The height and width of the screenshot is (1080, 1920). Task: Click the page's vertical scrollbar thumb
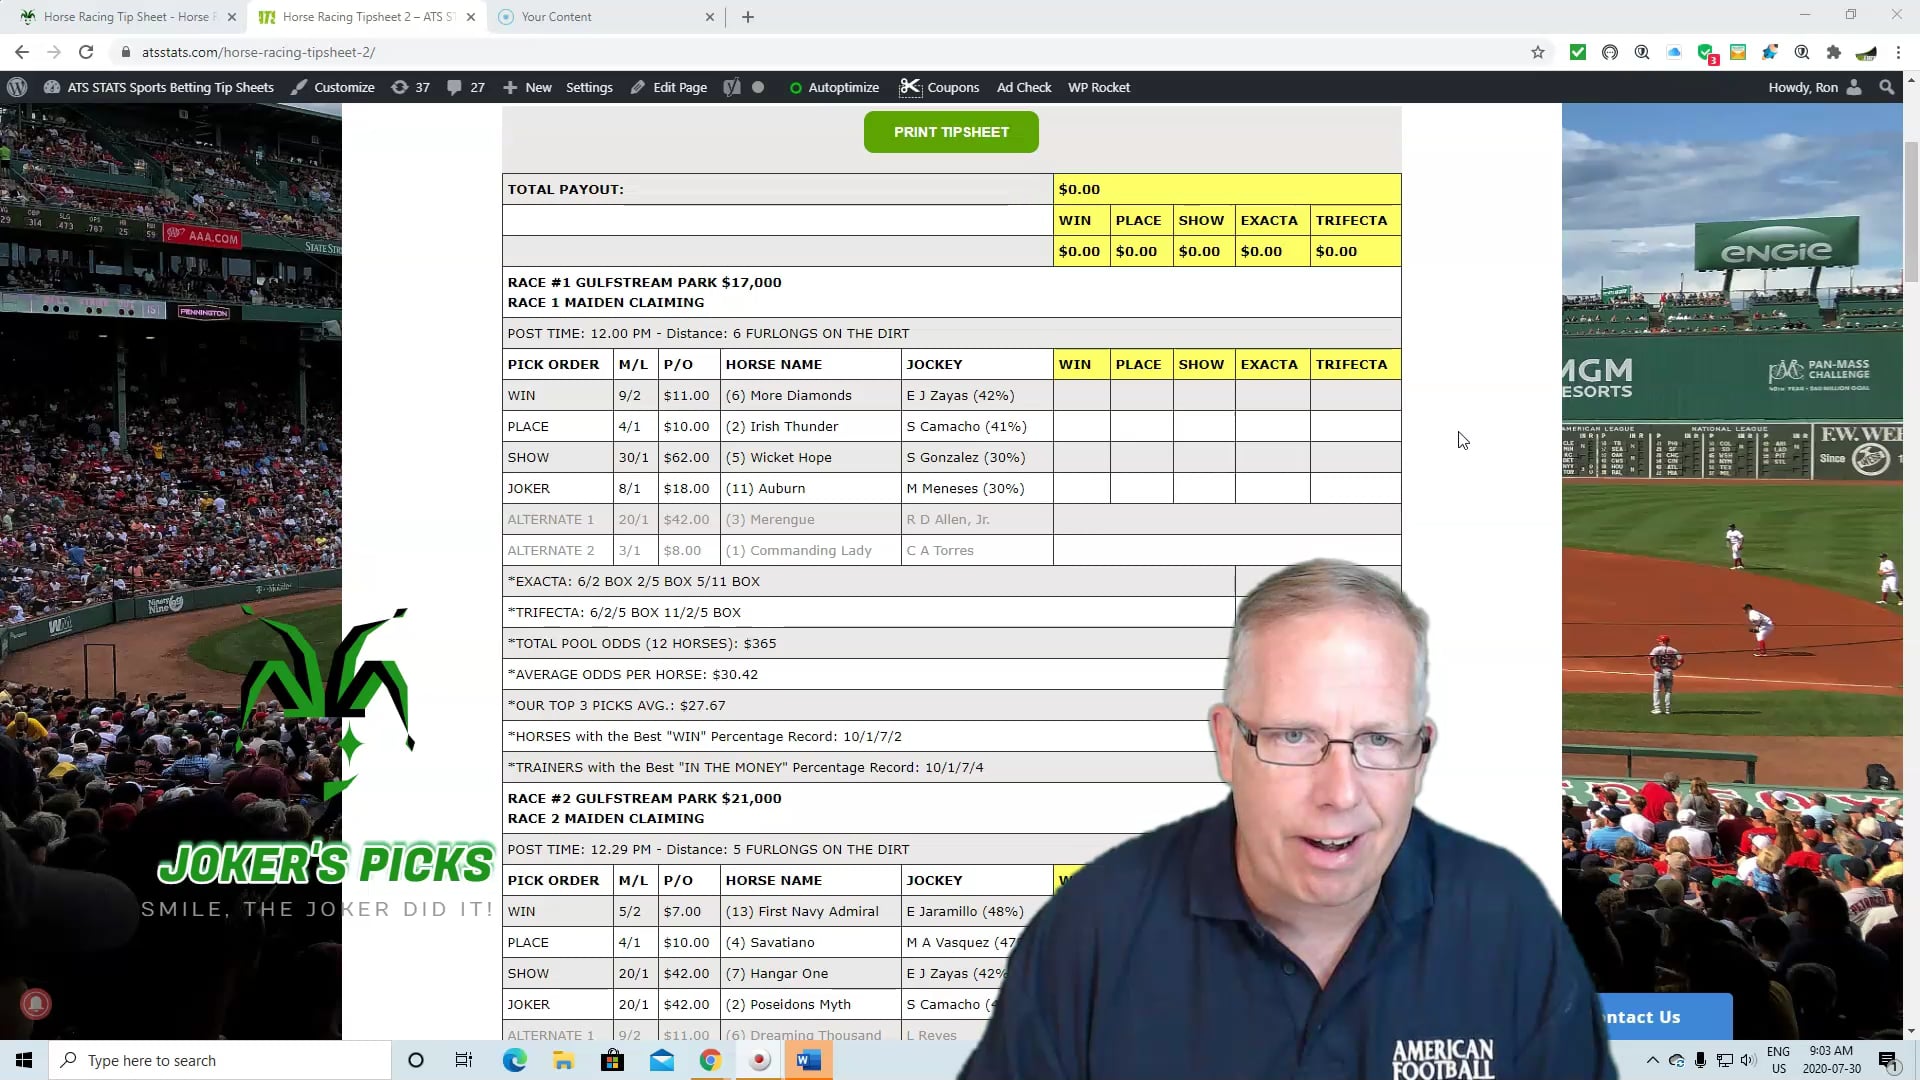[x=1911, y=212]
